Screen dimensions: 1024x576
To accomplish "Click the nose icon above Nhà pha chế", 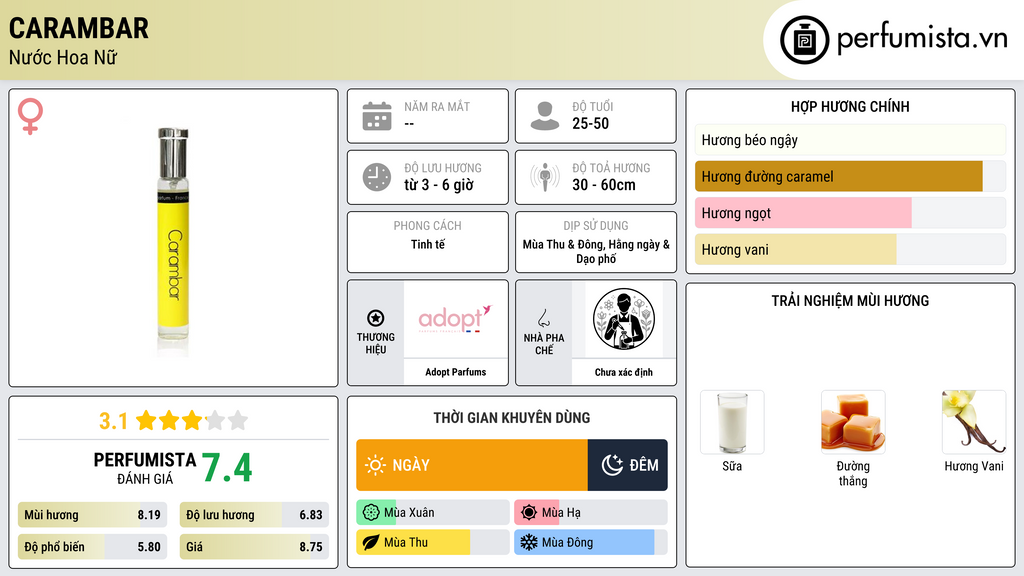I will point(544,318).
